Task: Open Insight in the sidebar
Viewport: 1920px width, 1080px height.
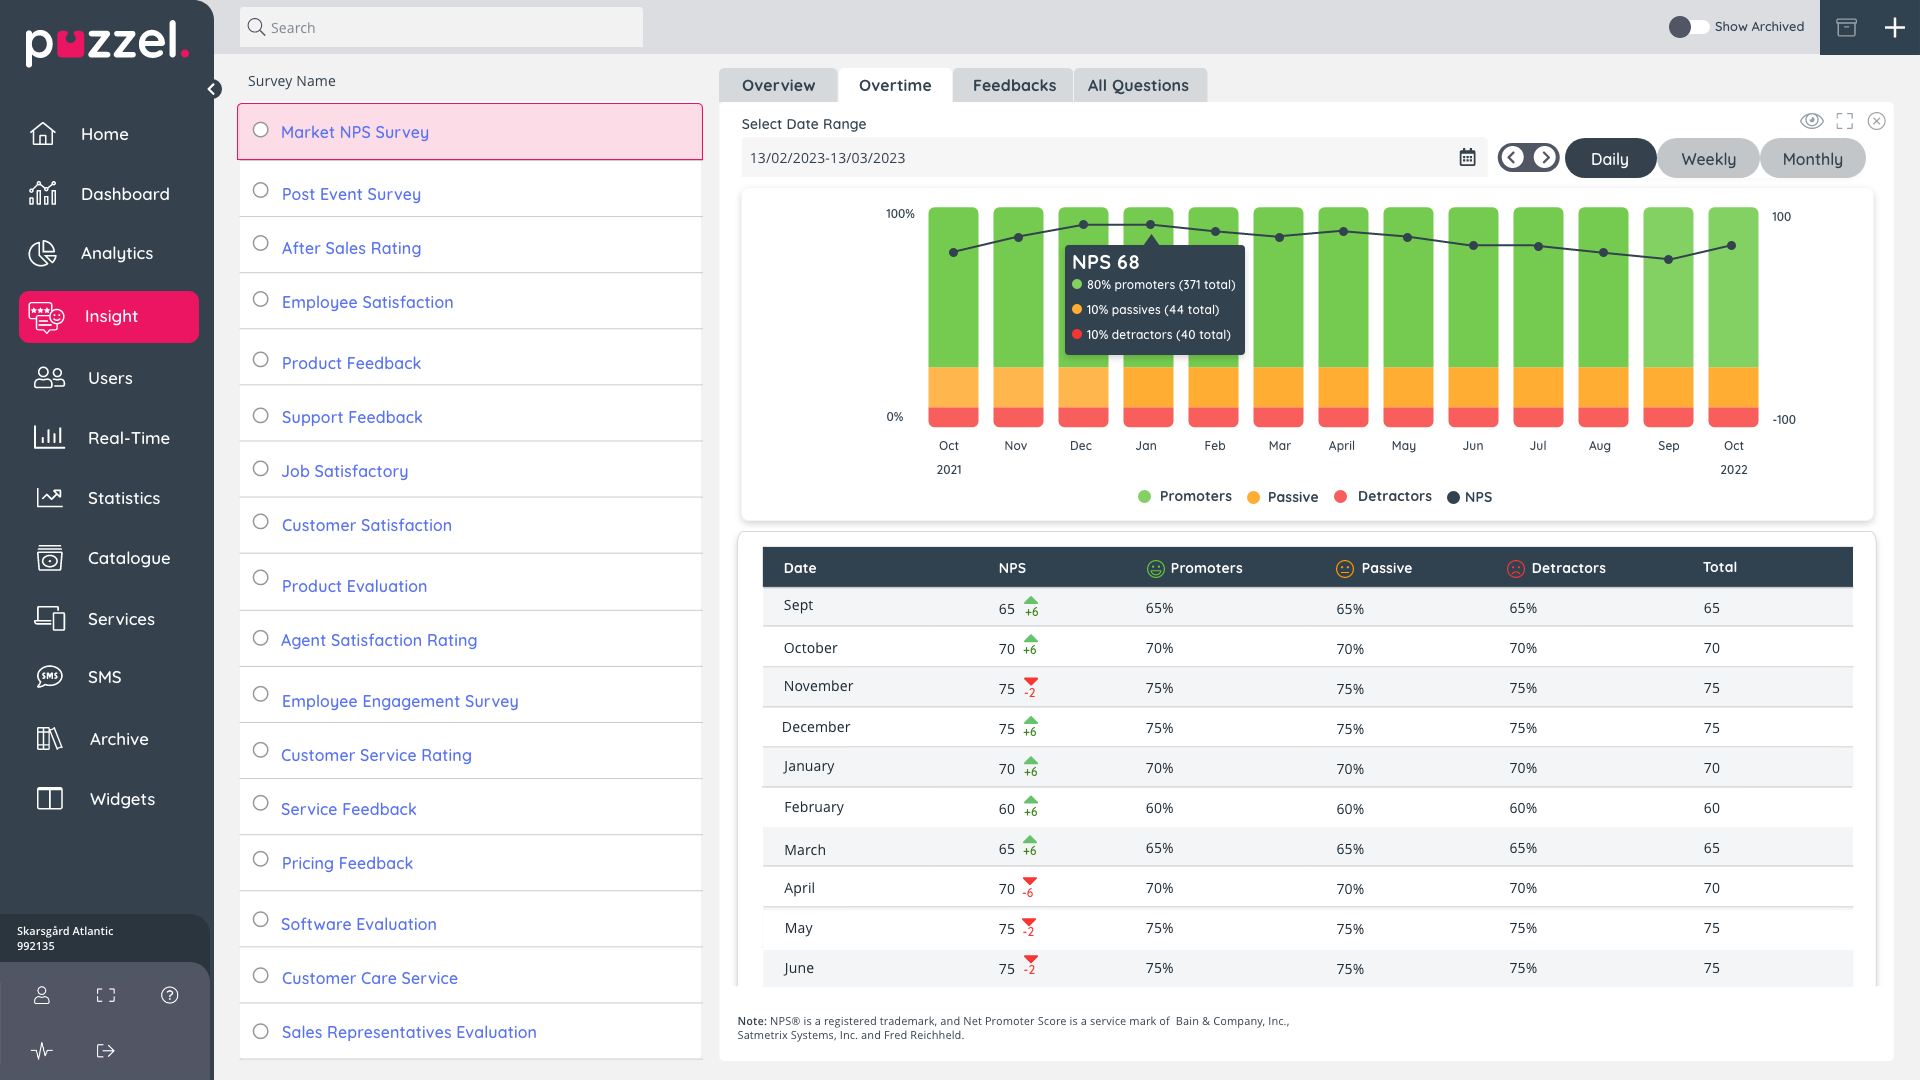Action: [x=109, y=317]
